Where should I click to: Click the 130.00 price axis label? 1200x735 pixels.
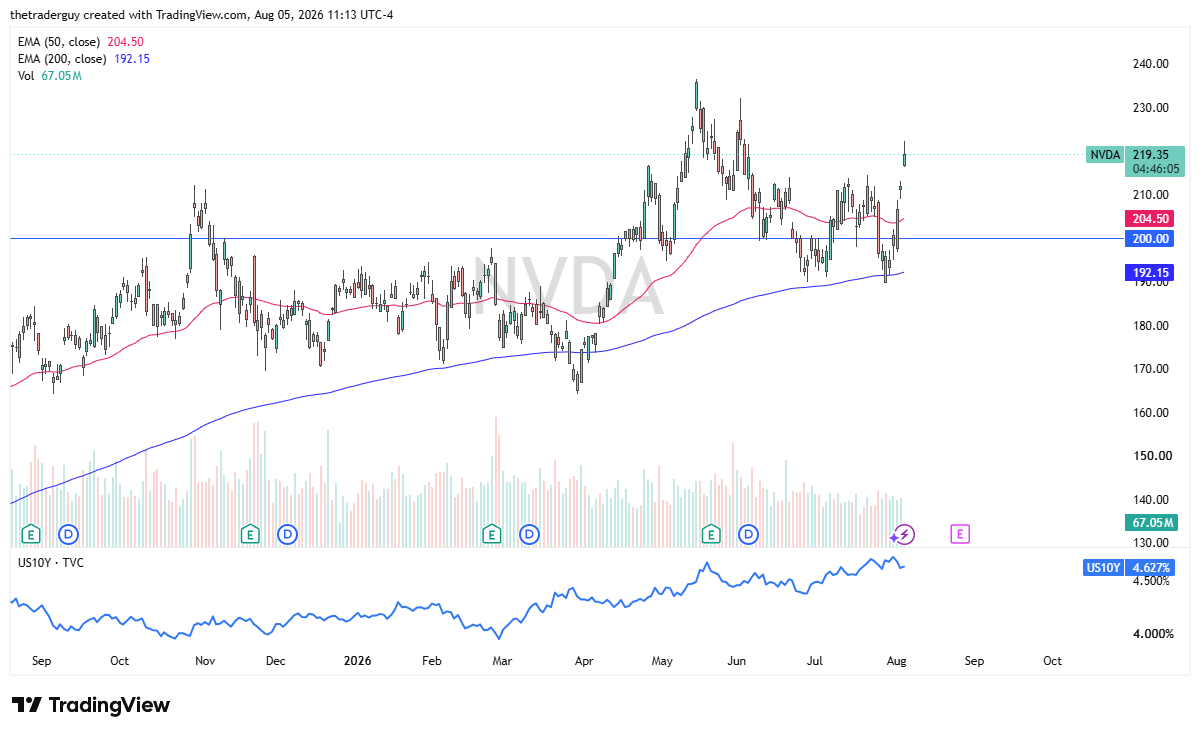[x=1151, y=543]
